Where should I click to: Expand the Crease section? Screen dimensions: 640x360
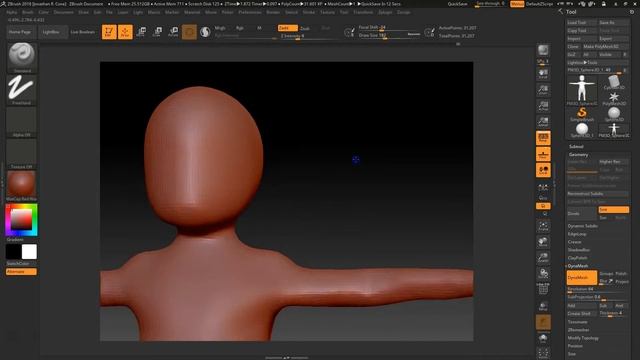(x=574, y=242)
